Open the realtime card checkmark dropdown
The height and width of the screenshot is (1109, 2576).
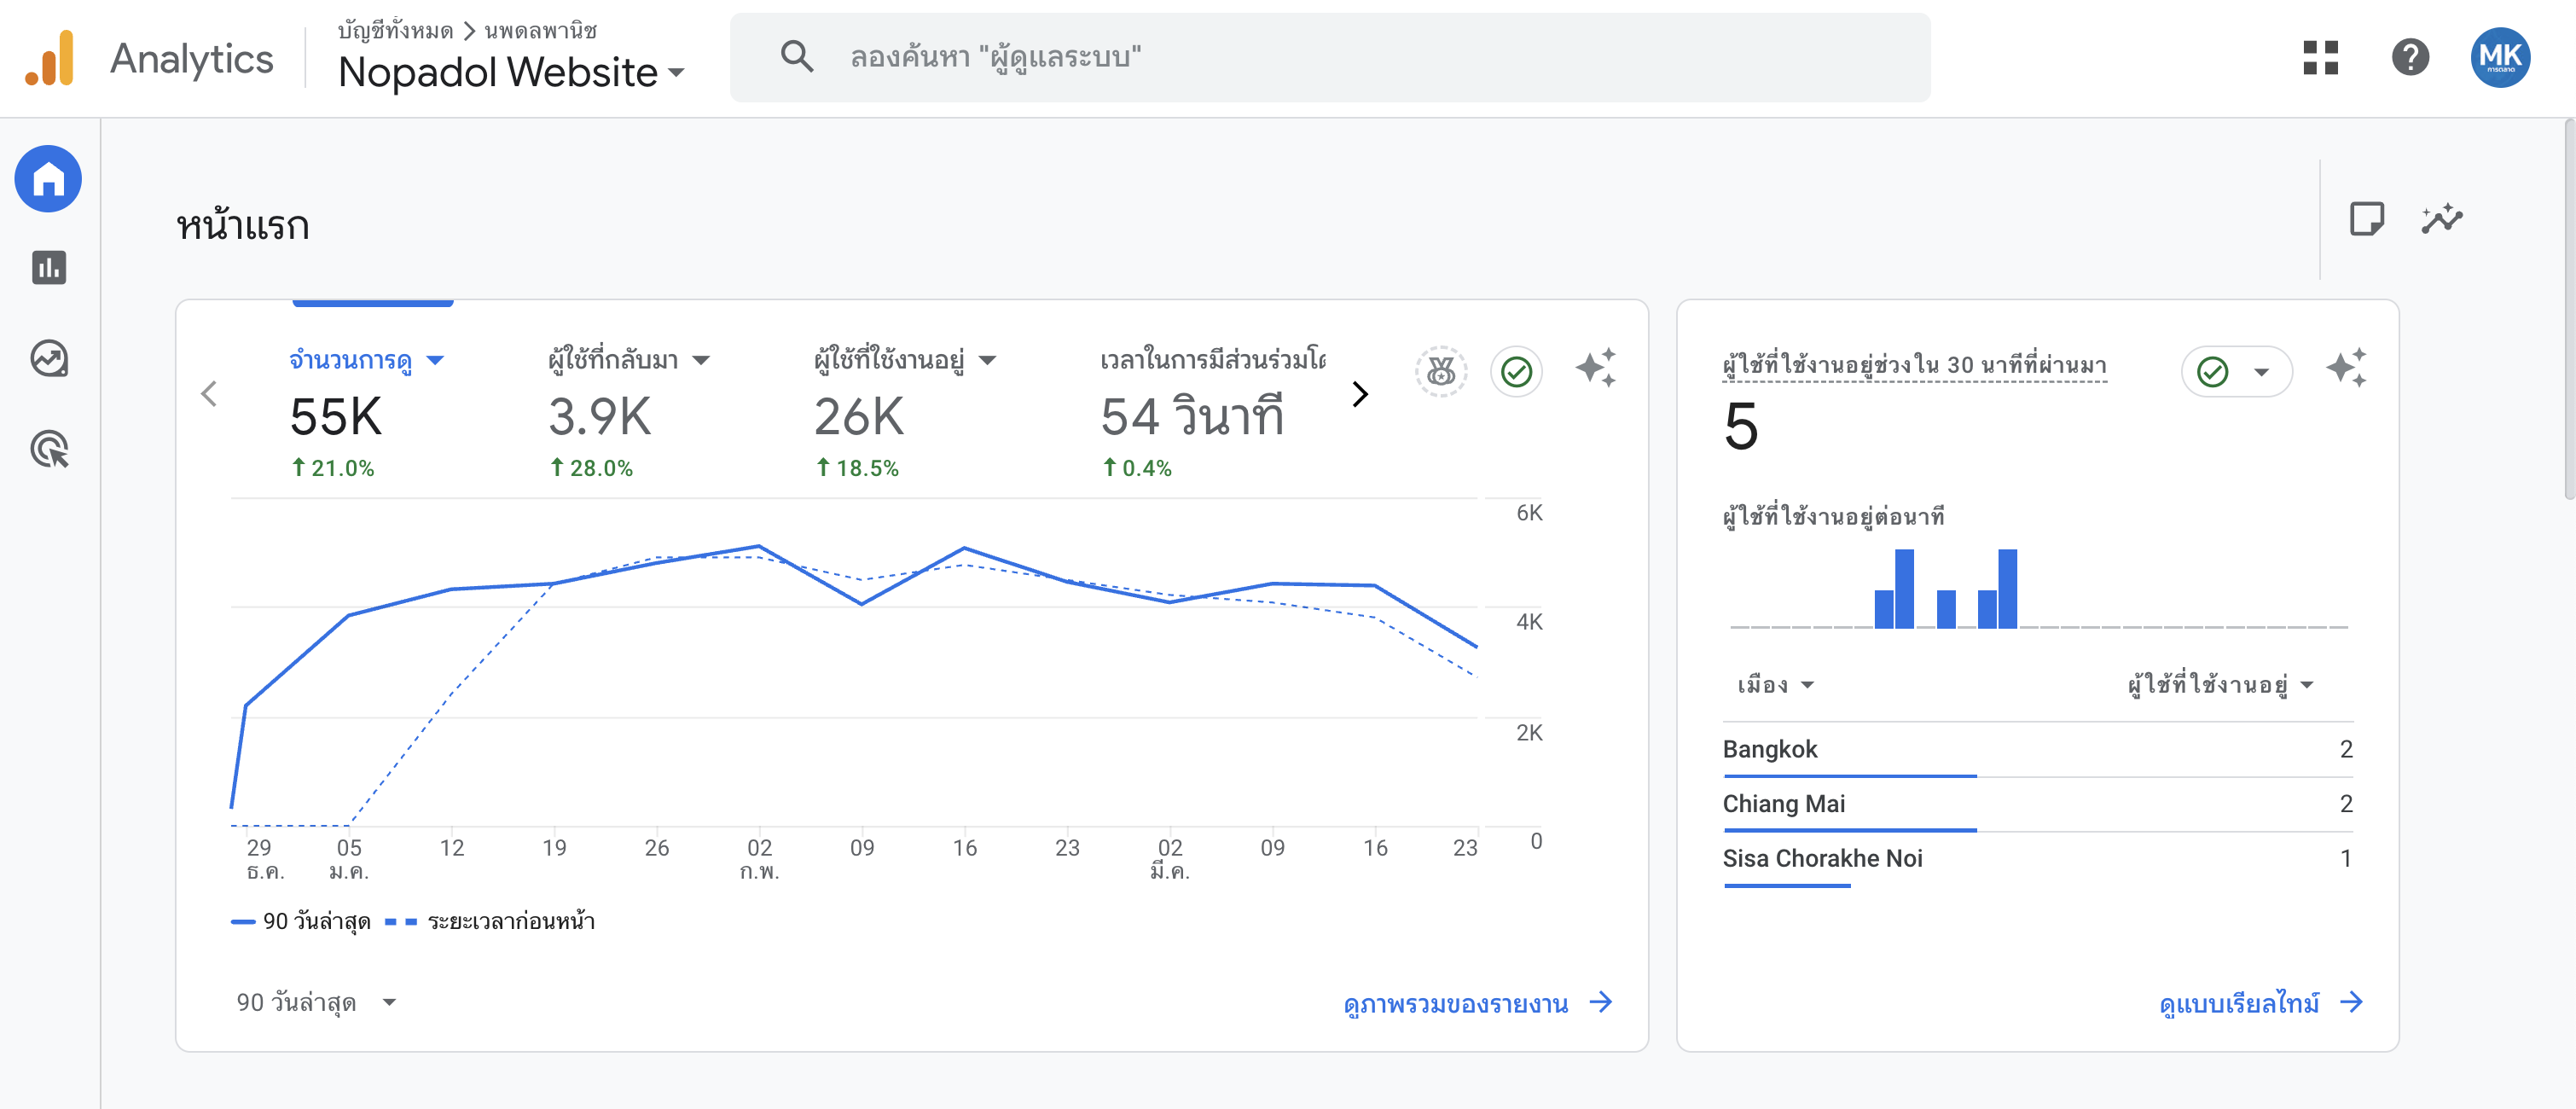(2236, 372)
